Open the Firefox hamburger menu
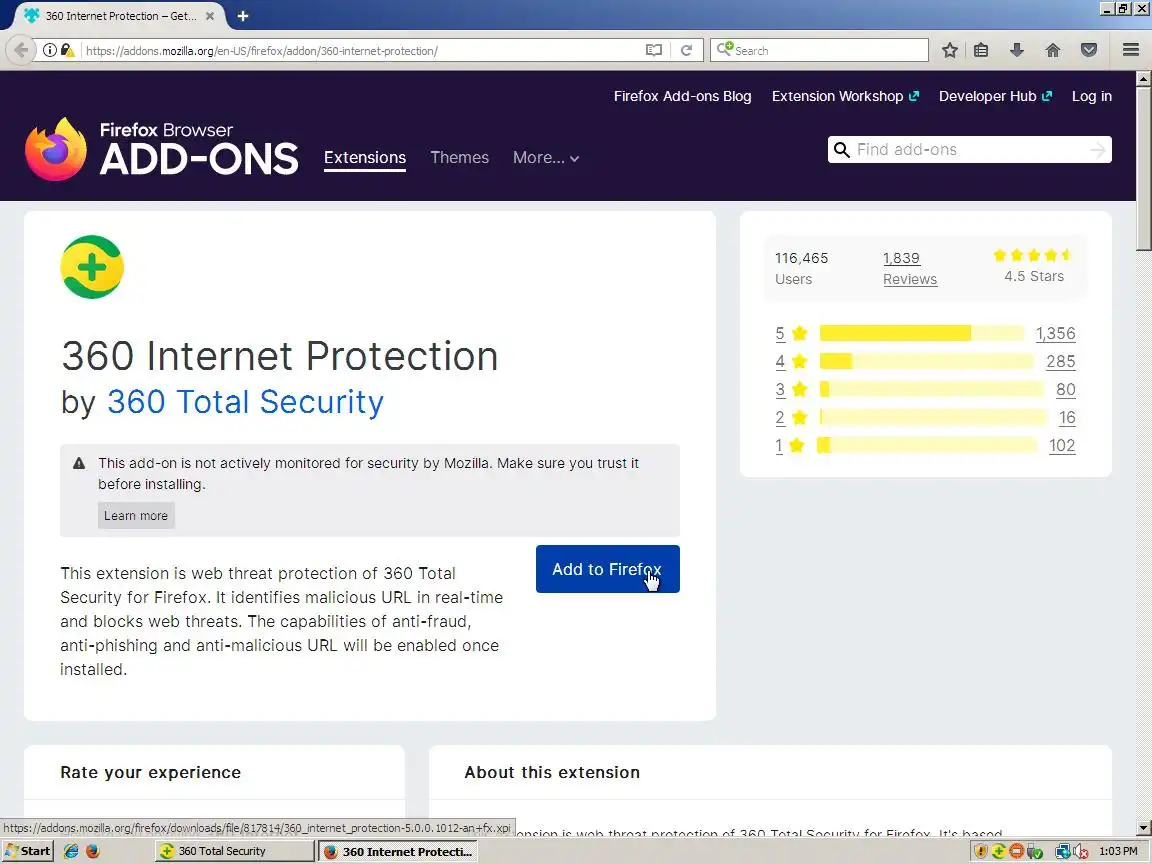This screenshot has height=864, width=1152. point(1131,50)
